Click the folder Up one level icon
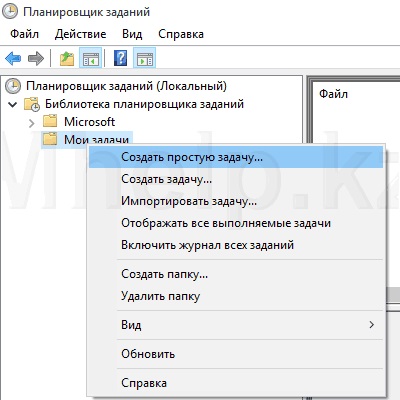The width and height of the screenshot is (400, 400). point(67,58)
